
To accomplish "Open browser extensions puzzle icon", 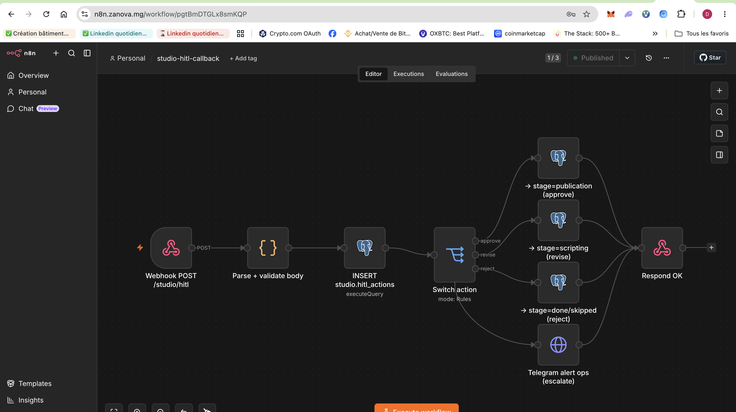I will (681, 14).
